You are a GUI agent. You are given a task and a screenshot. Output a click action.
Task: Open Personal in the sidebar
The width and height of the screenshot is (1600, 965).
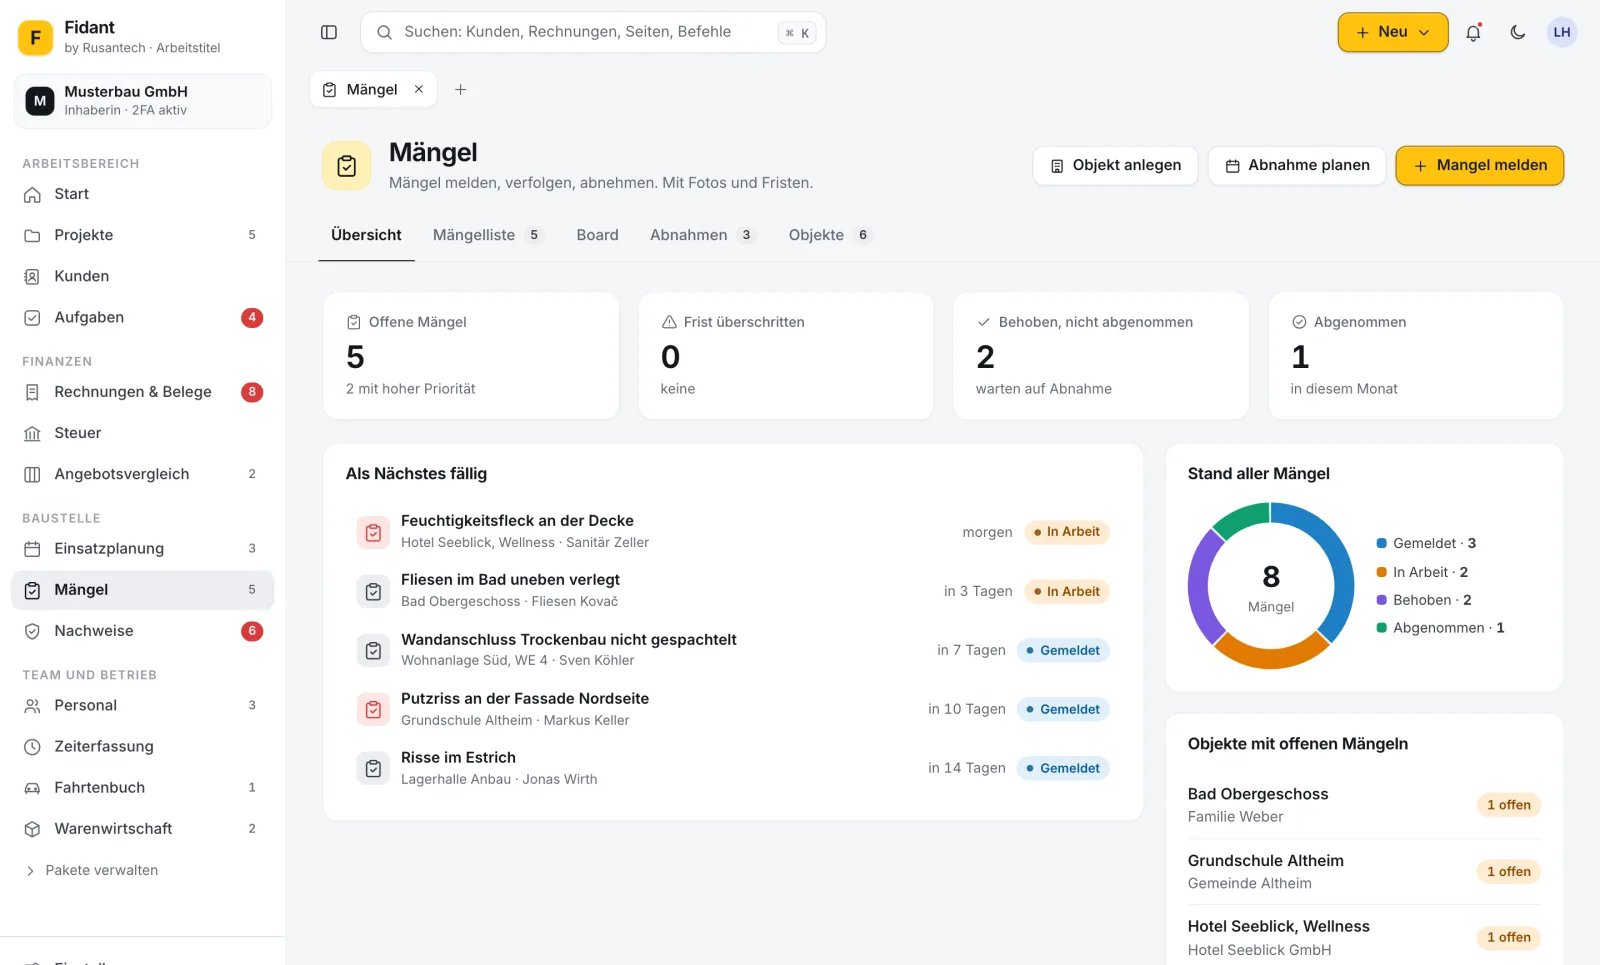[x=142, y=705]
